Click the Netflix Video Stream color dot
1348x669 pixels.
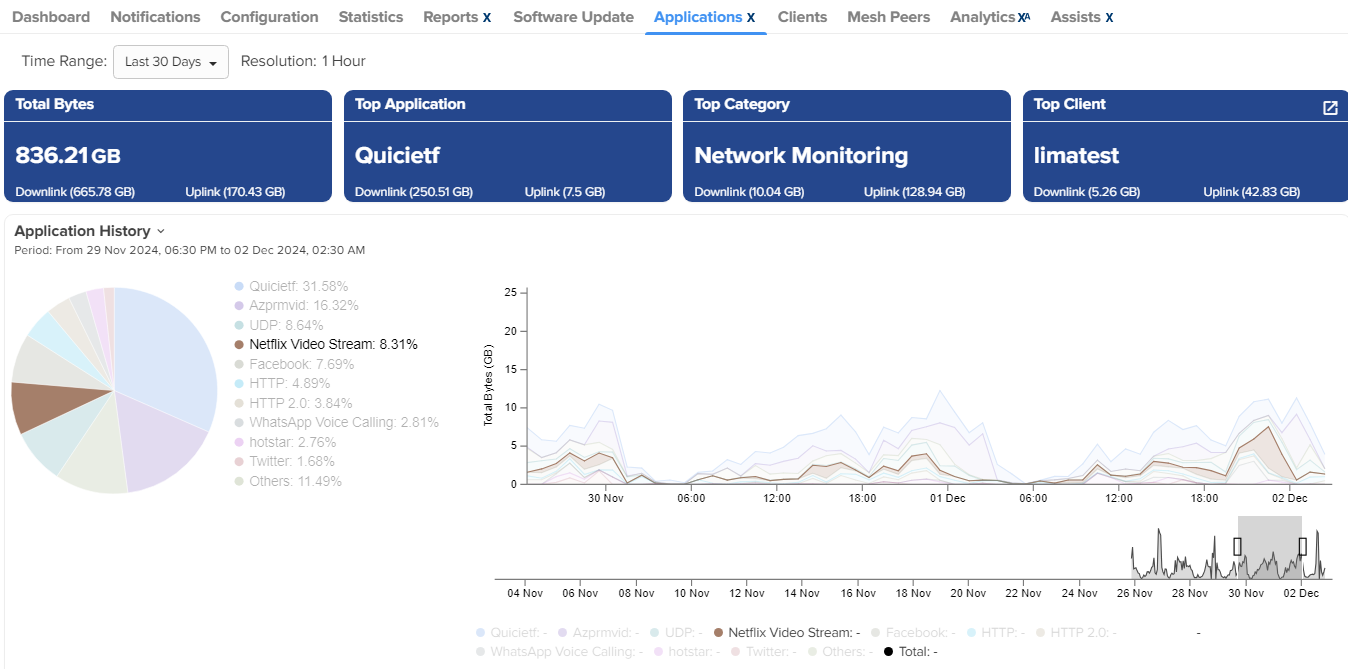click(237, 344)
